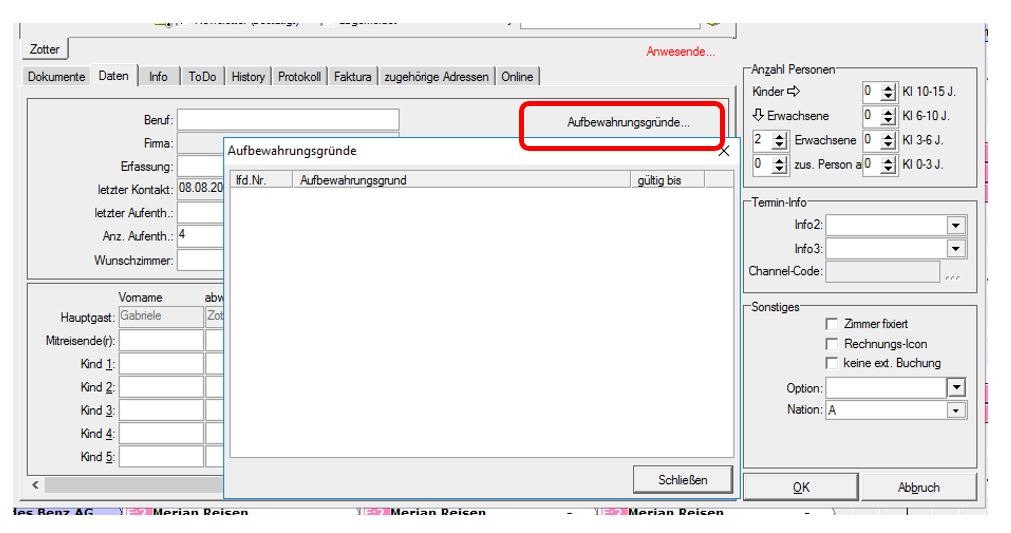Click the lfd.Nr. column header
The width and height of the screenshot is (1011, 533).
[261, 180]
